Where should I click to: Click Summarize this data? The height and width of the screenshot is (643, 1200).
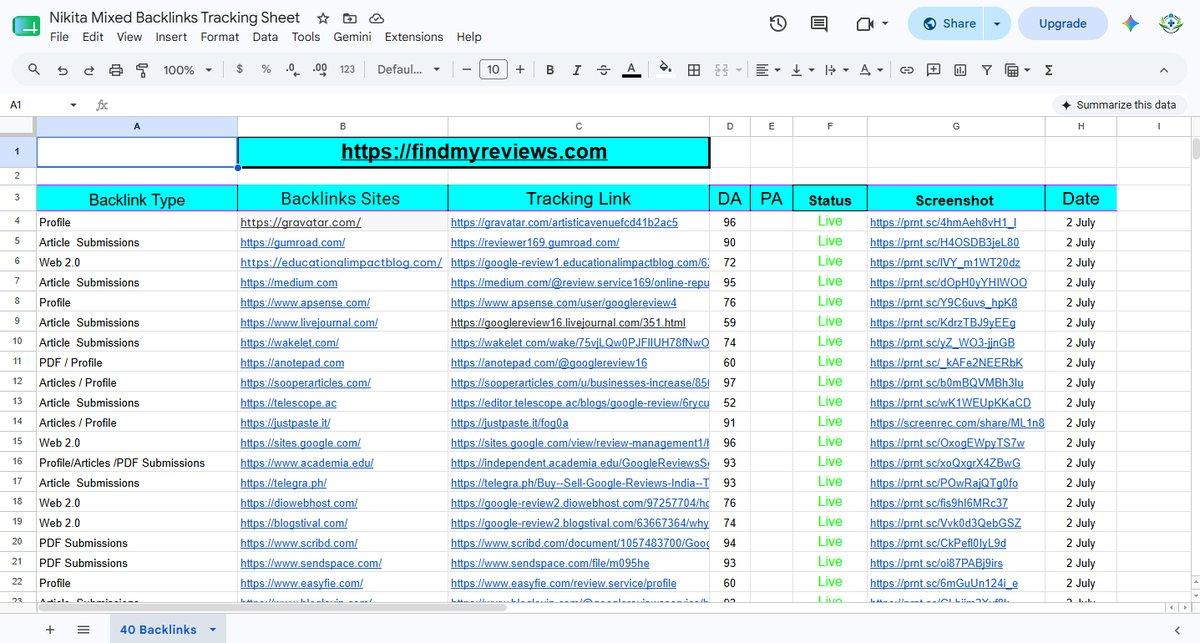pos(1119,105)
